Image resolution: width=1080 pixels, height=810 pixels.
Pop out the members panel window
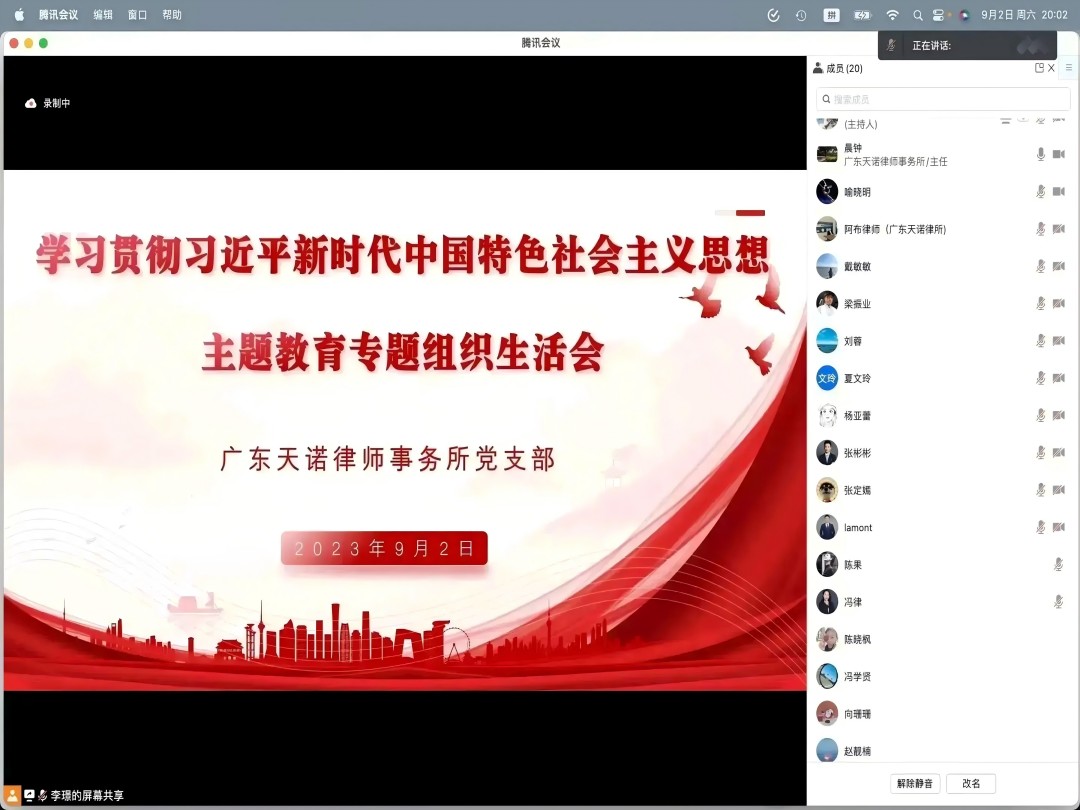(x=1039, y=68)
